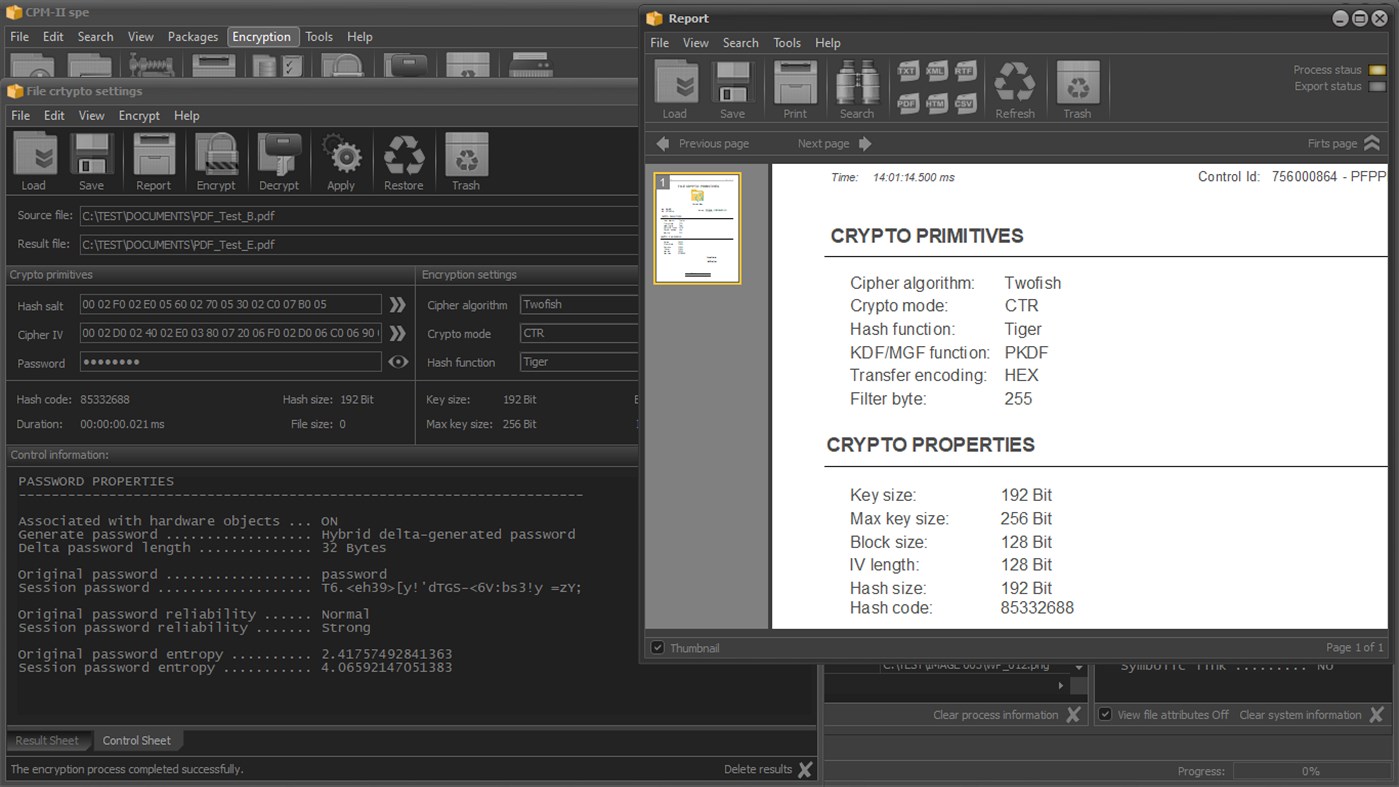The width and height of the screenshot is (1399, 787).
Task: Open the Encryption menu in main window
Action: pos(261,37)
